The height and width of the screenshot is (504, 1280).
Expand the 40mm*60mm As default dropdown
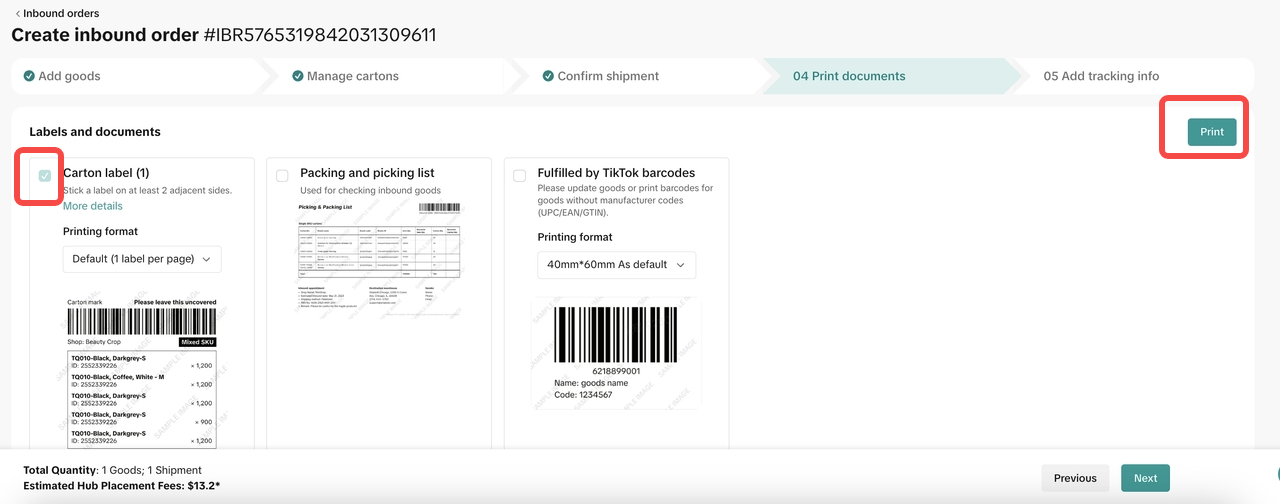[616, 265]
